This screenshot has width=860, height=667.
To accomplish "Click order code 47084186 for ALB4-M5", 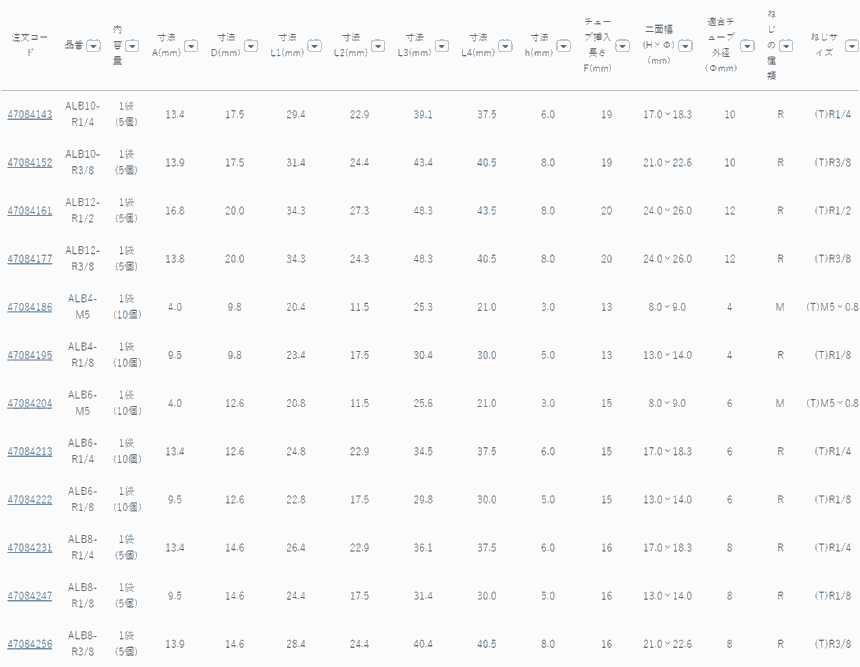I will point(30,307).
